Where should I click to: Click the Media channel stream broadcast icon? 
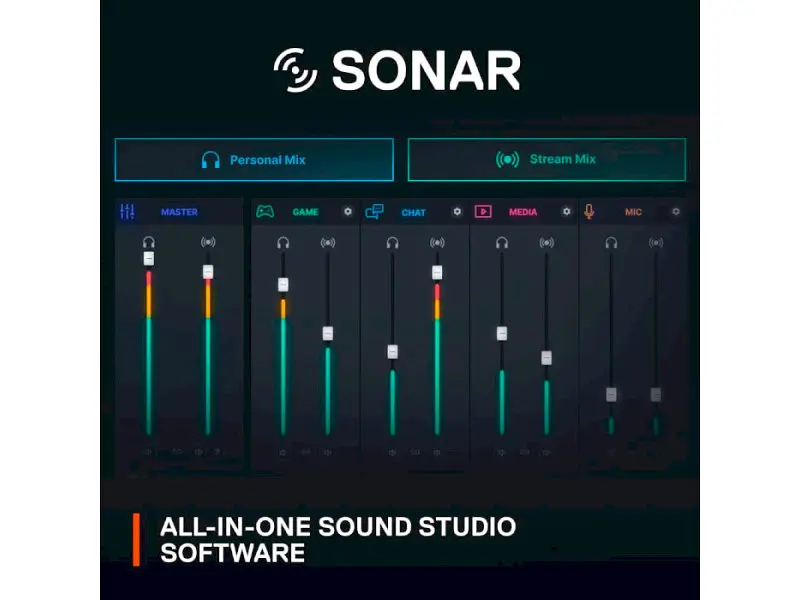(546, 243)
